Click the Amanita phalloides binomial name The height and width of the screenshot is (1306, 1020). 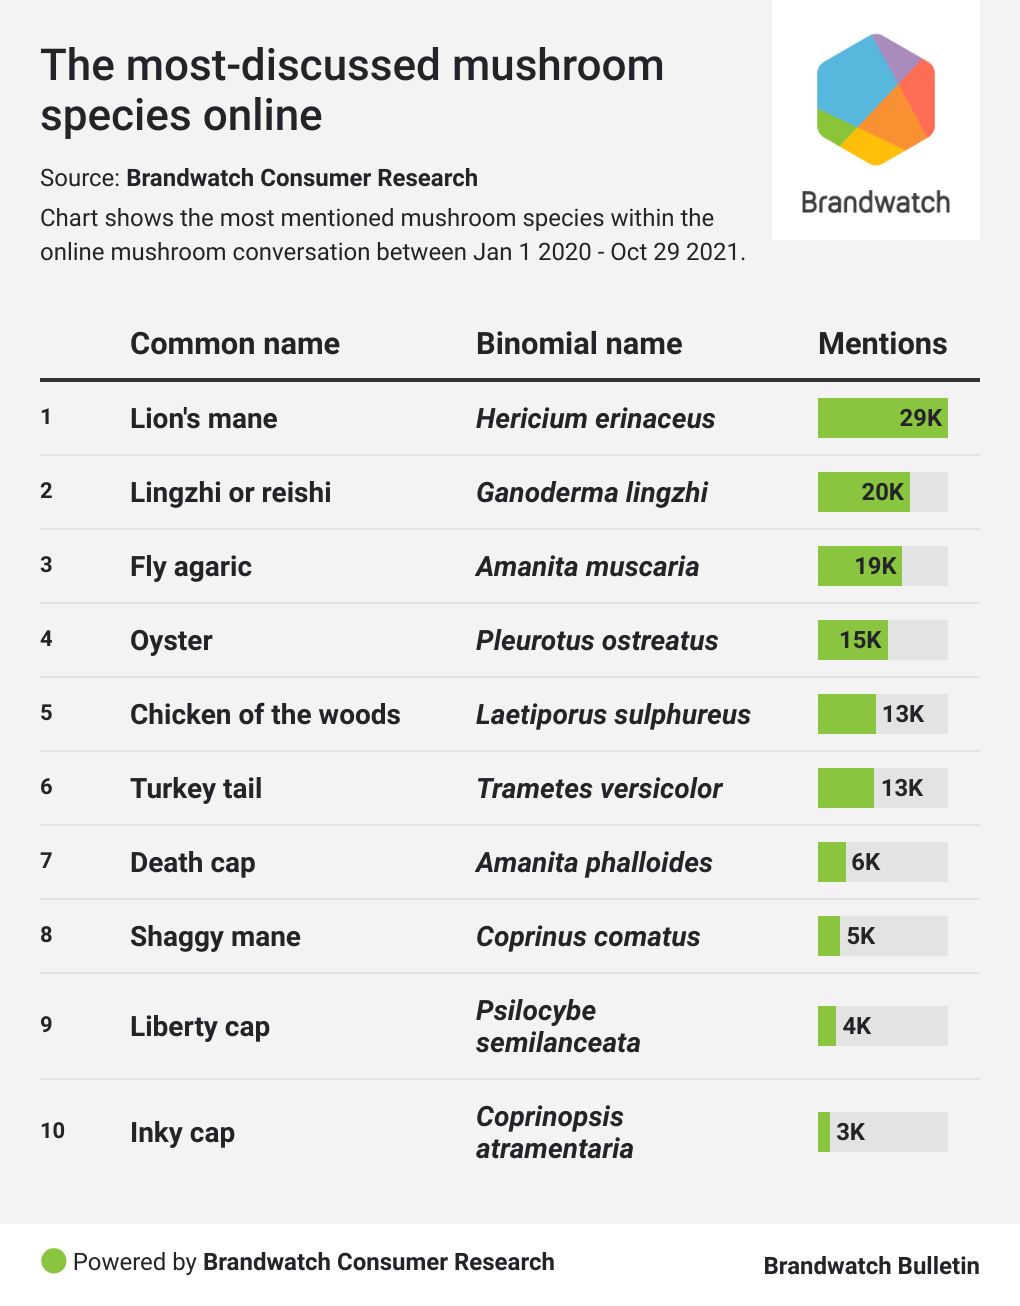(594, 862)
